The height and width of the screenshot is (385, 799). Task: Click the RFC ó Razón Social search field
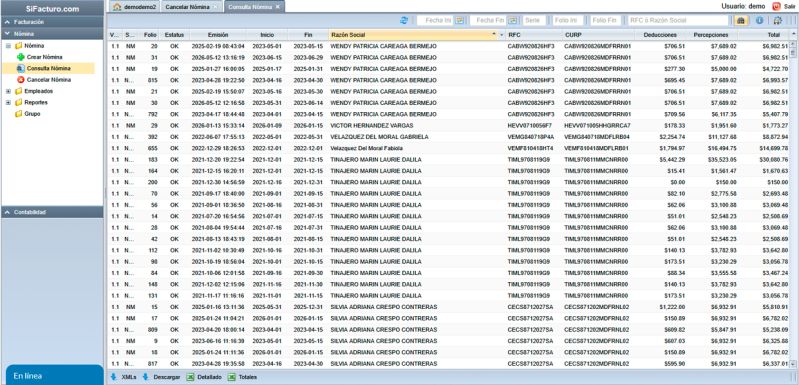(678, 20)
